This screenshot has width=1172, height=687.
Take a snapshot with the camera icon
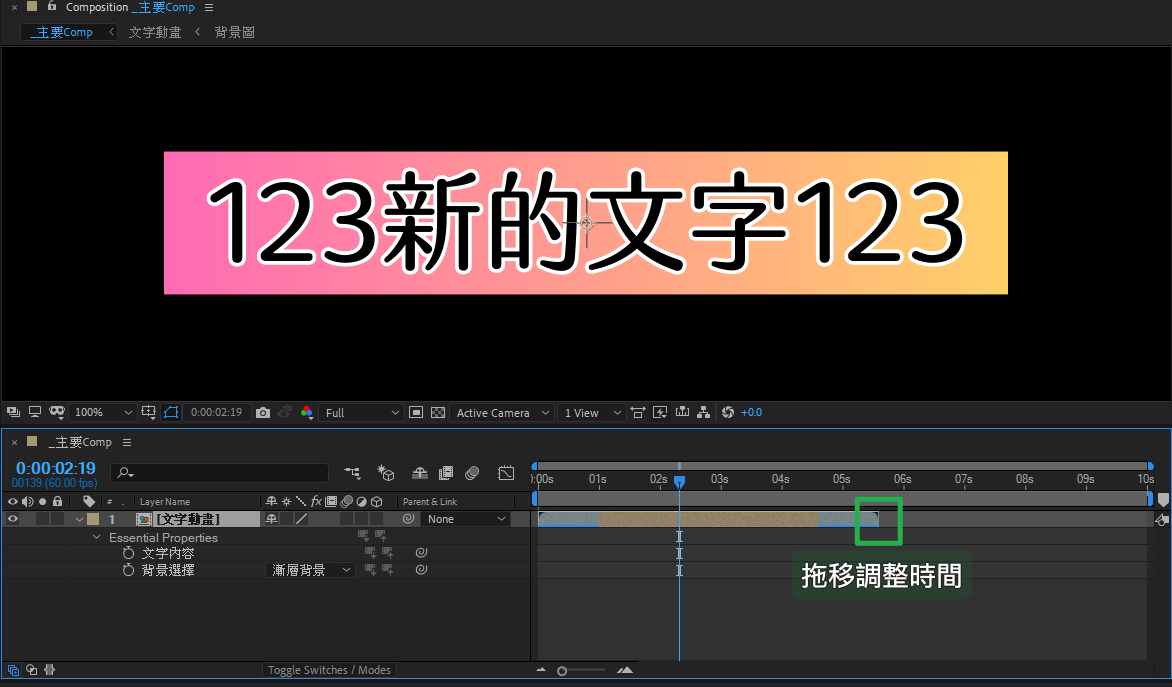tap(263, 412)
